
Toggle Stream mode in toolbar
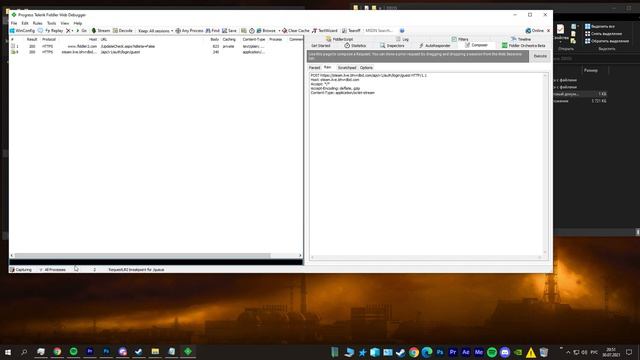click(x=100, y=31)
